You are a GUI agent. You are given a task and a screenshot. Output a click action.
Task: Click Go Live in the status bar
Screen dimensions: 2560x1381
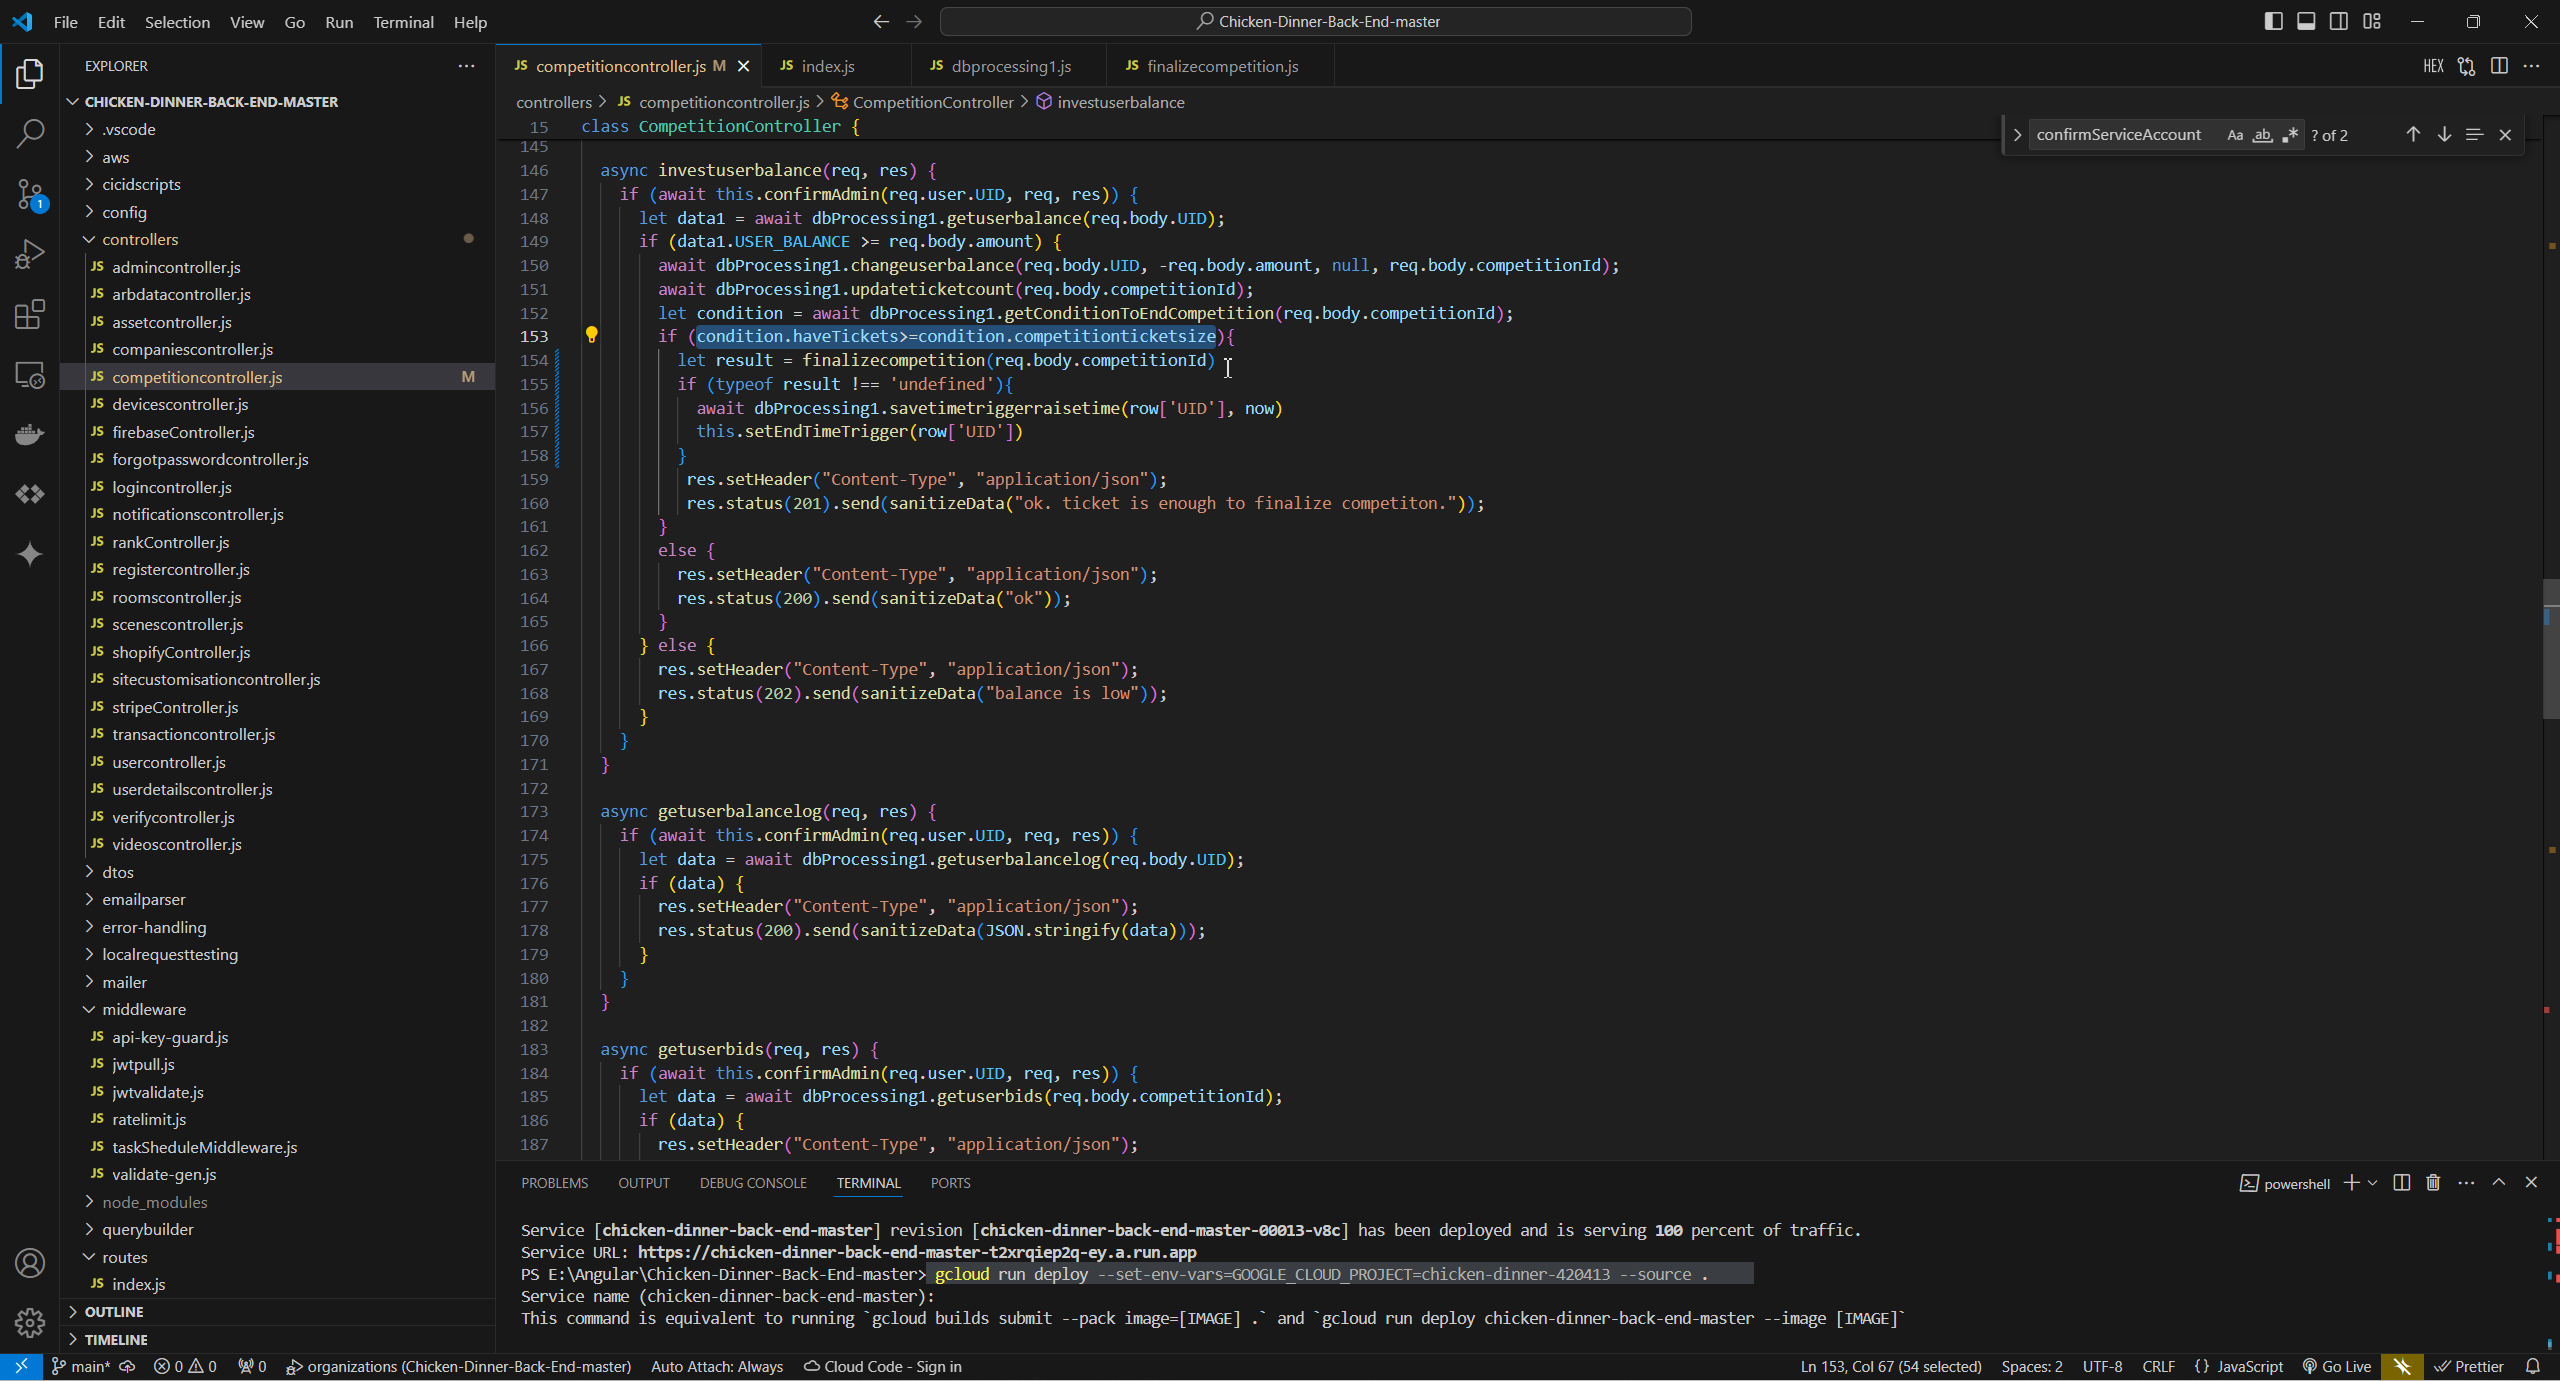(x=2337, y=1366)
